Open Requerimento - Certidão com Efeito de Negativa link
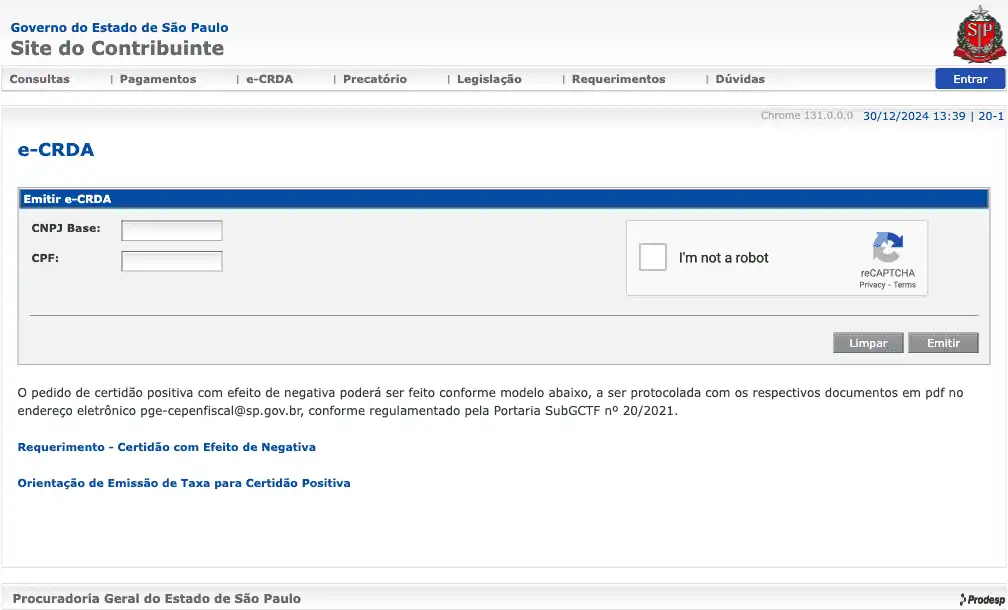 (167, 447)
